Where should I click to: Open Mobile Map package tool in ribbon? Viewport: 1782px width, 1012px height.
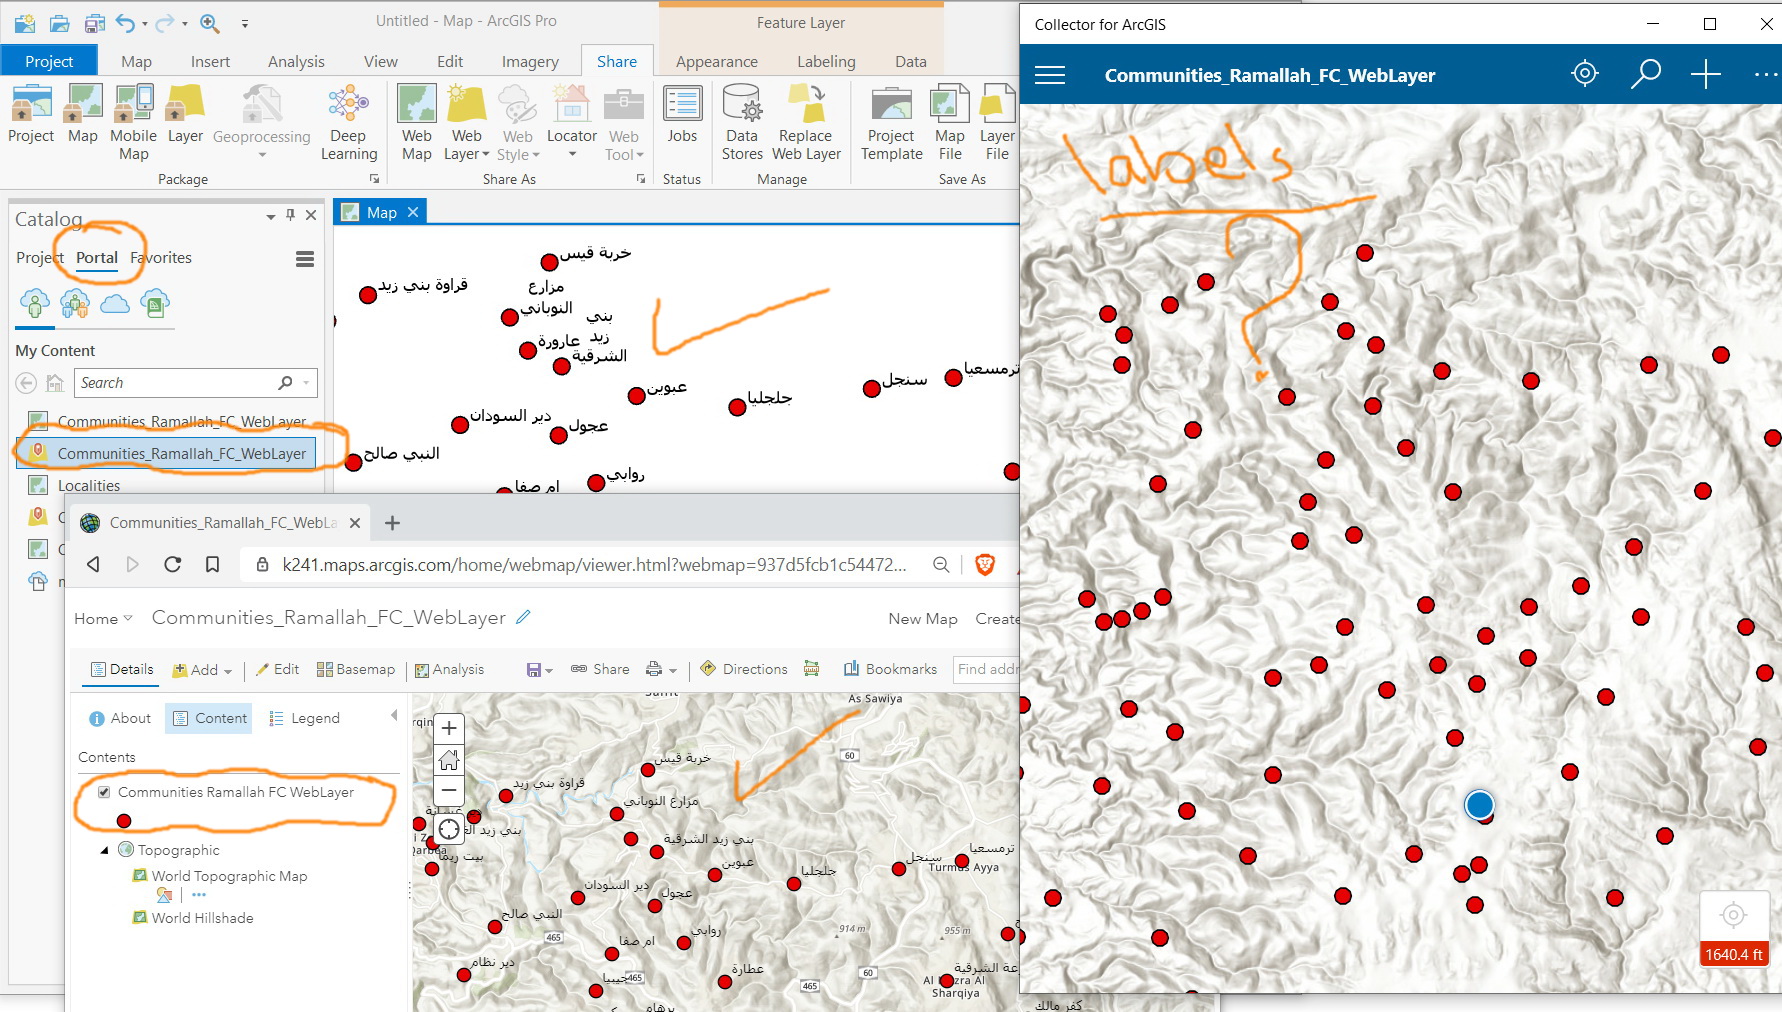(x=133, y=122)
